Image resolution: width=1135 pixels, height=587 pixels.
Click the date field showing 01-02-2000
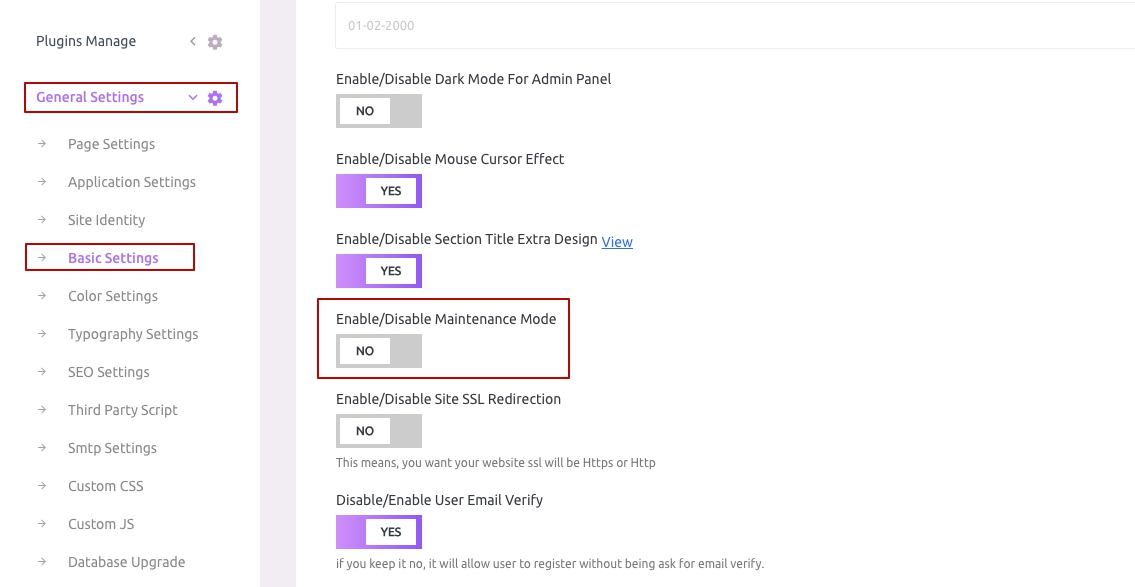pyautogui.click(x=735, y=25)
